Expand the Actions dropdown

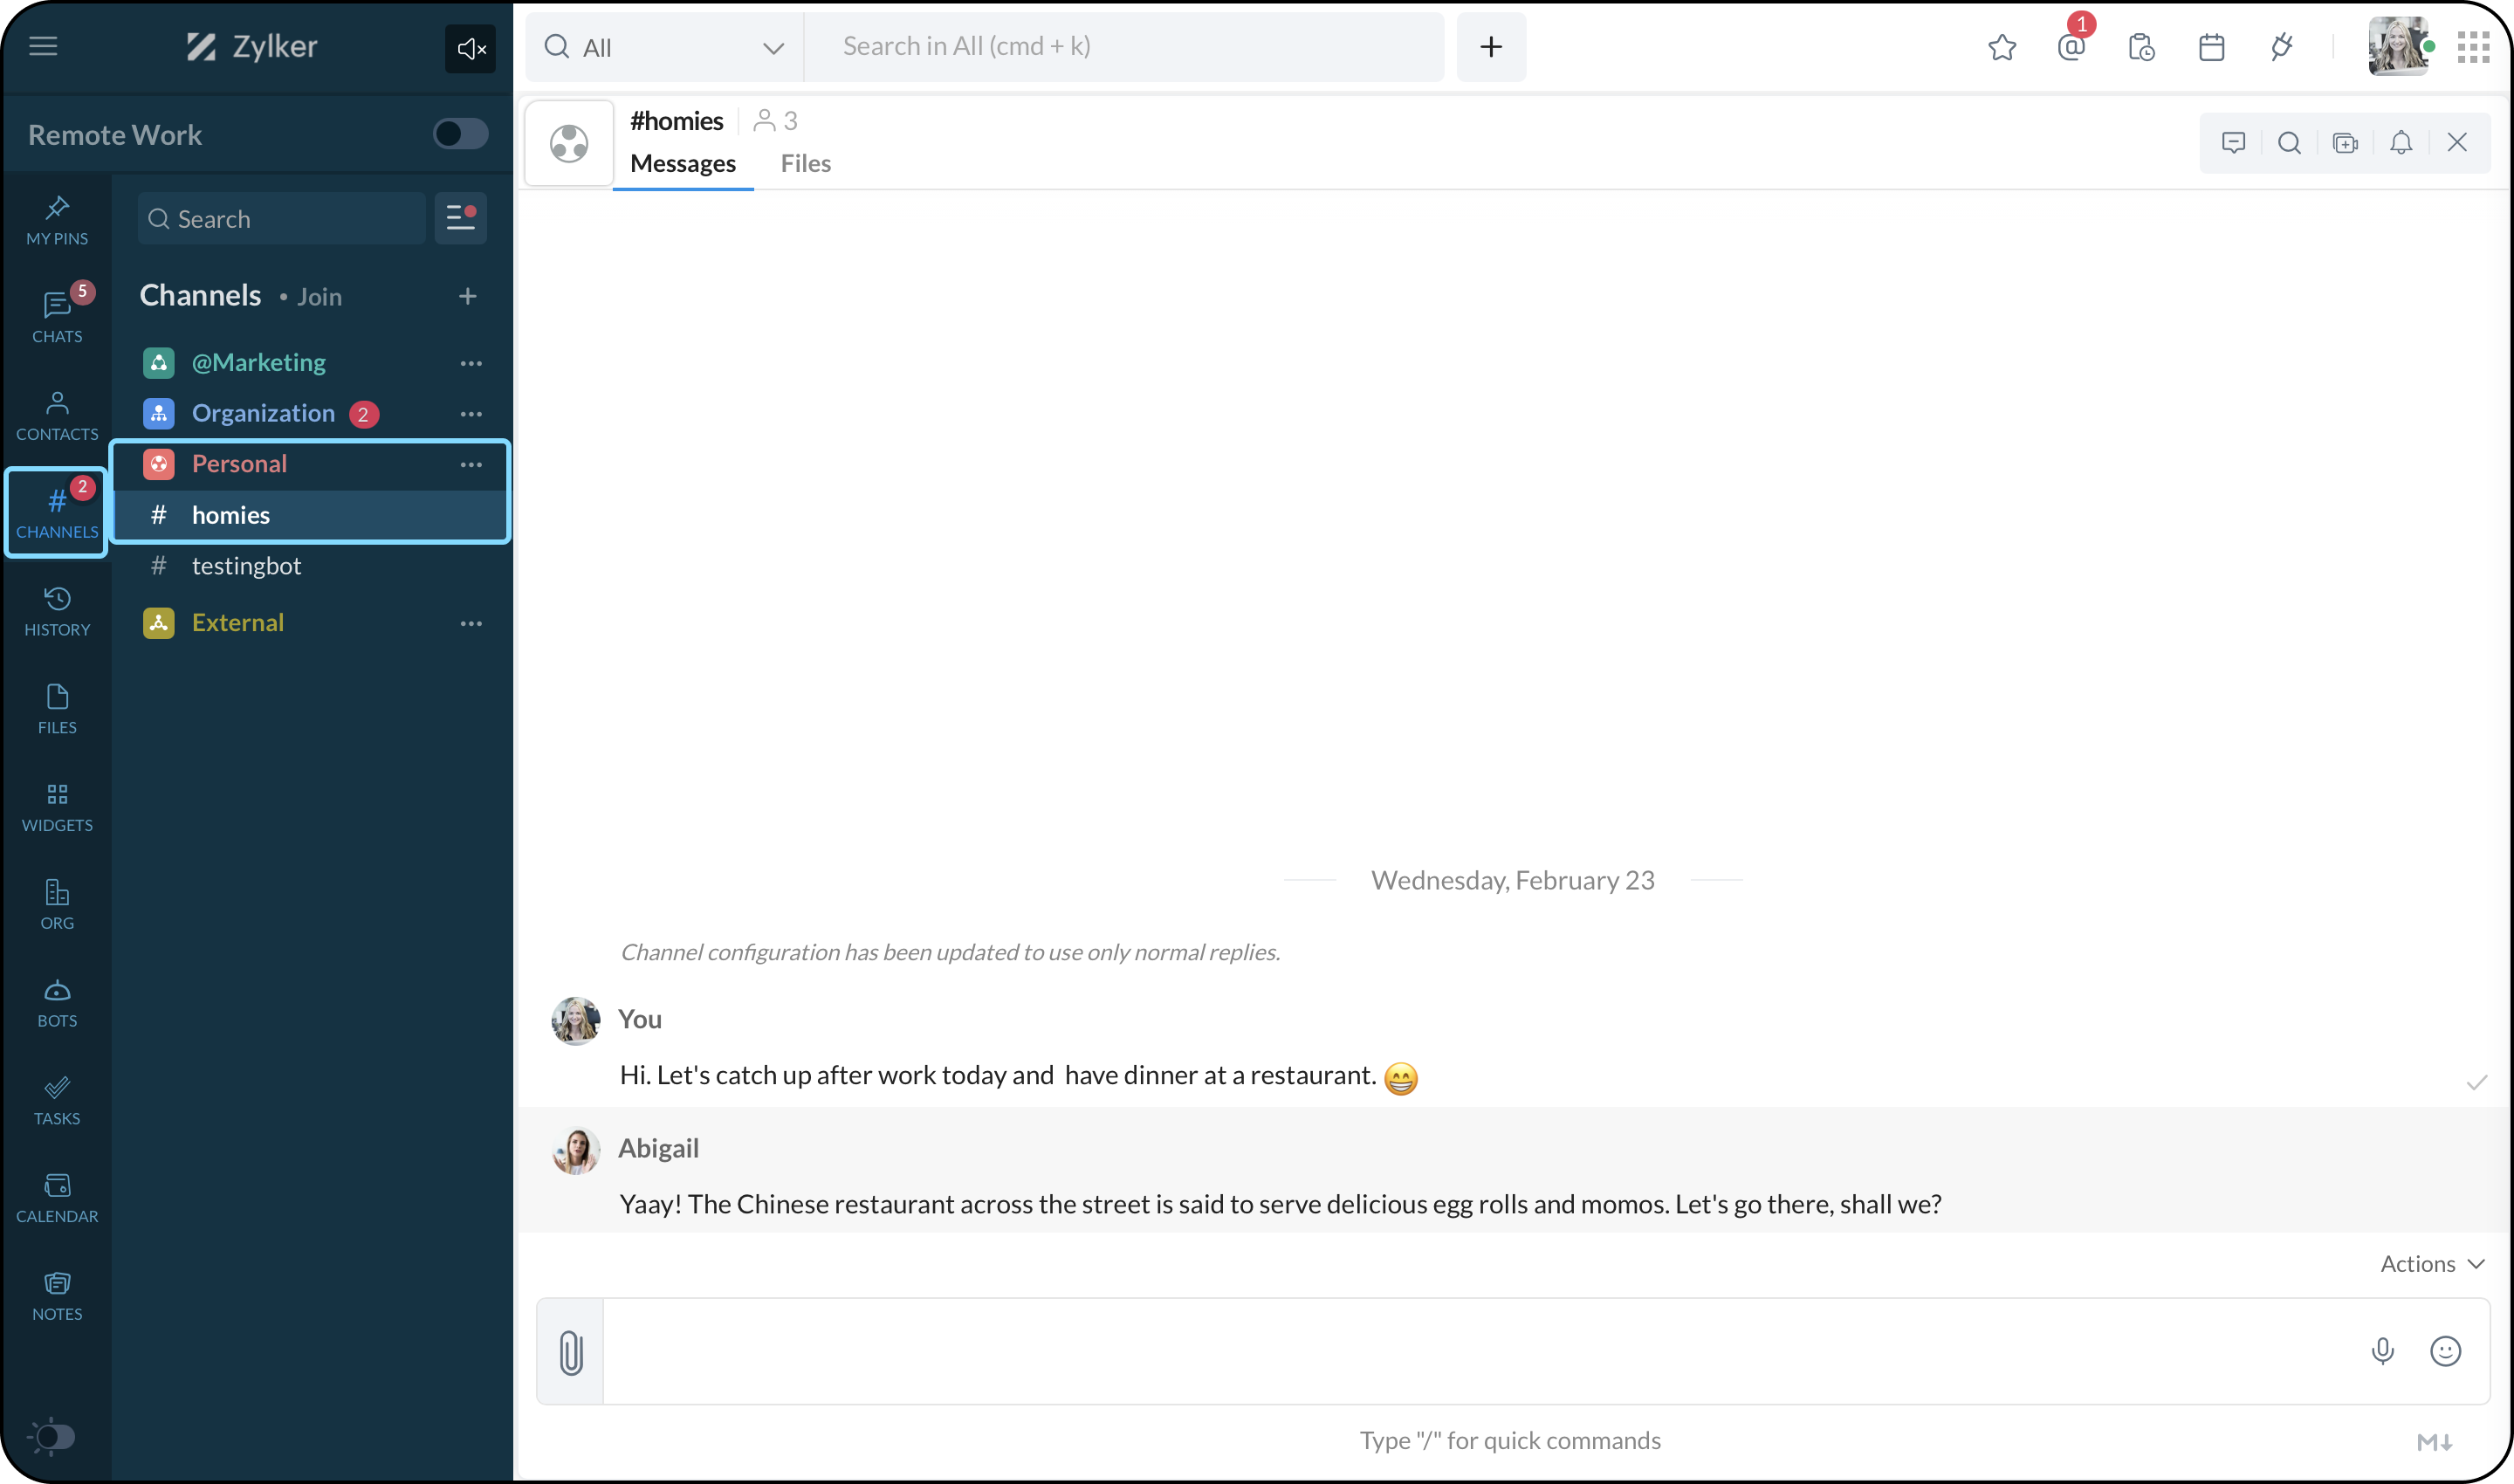(2431, 1264)
